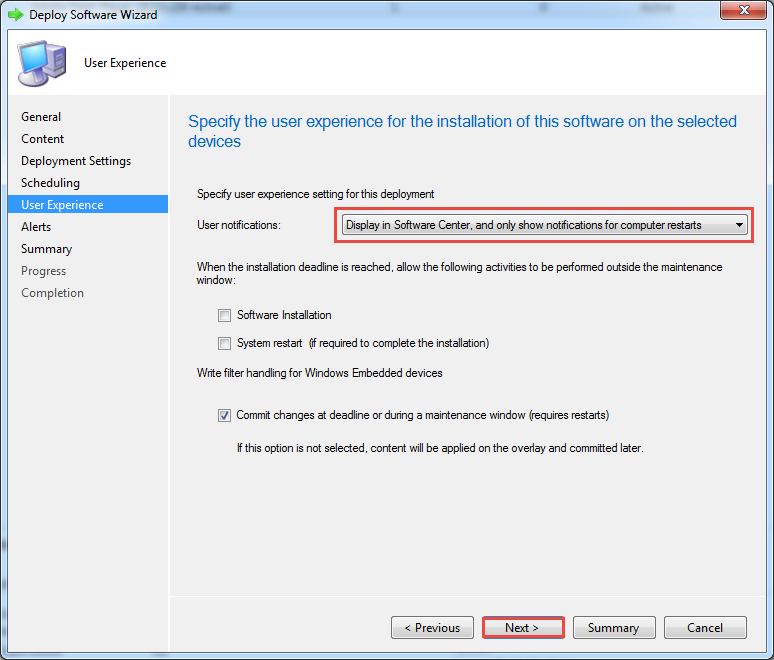Tick the System restart checkbox
Image resolution: width=774 pixels, height=660 pixels.
point(224,344)
